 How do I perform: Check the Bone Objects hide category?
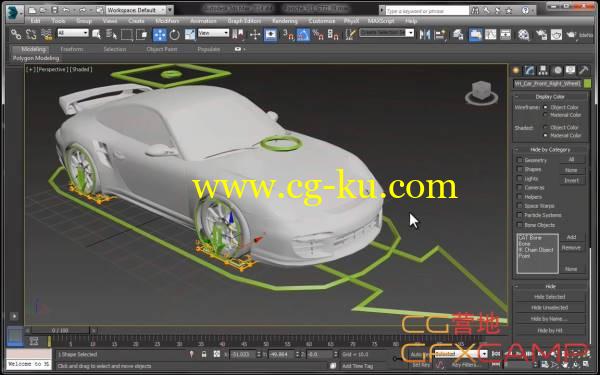click(520, 225)
